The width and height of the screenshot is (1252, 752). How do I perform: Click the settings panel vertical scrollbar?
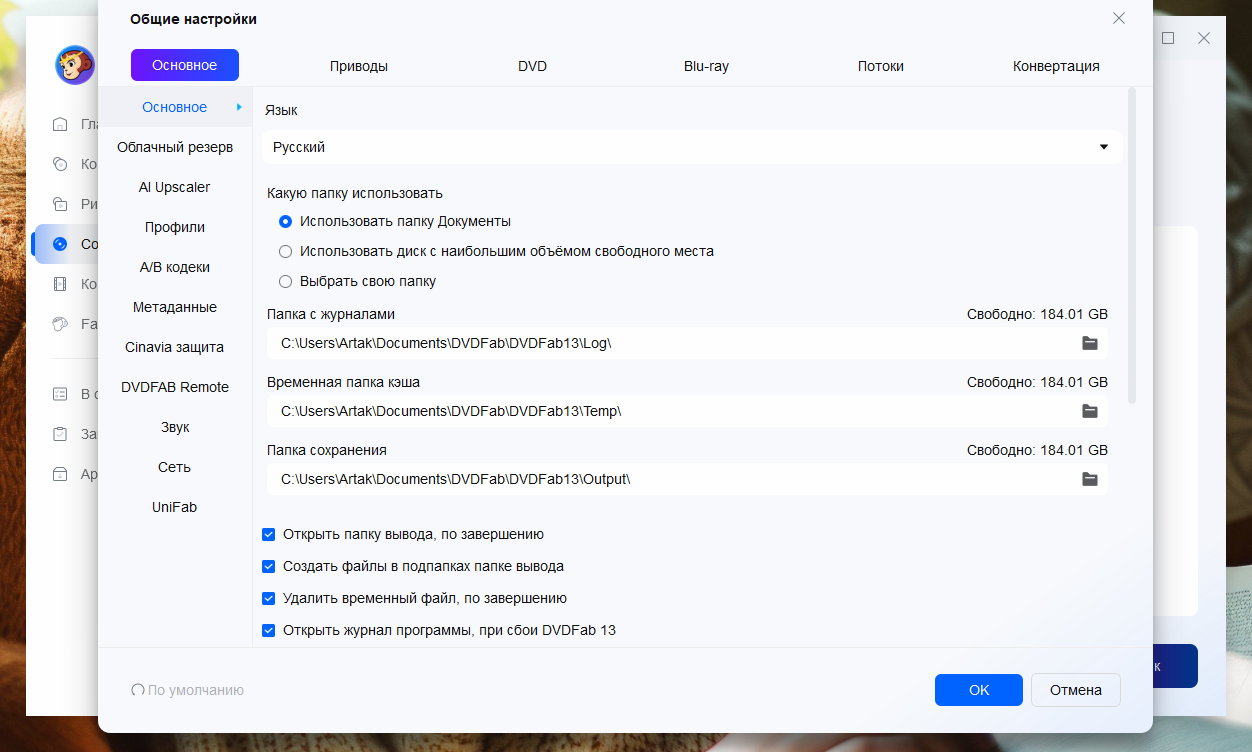pos(1132,246)
